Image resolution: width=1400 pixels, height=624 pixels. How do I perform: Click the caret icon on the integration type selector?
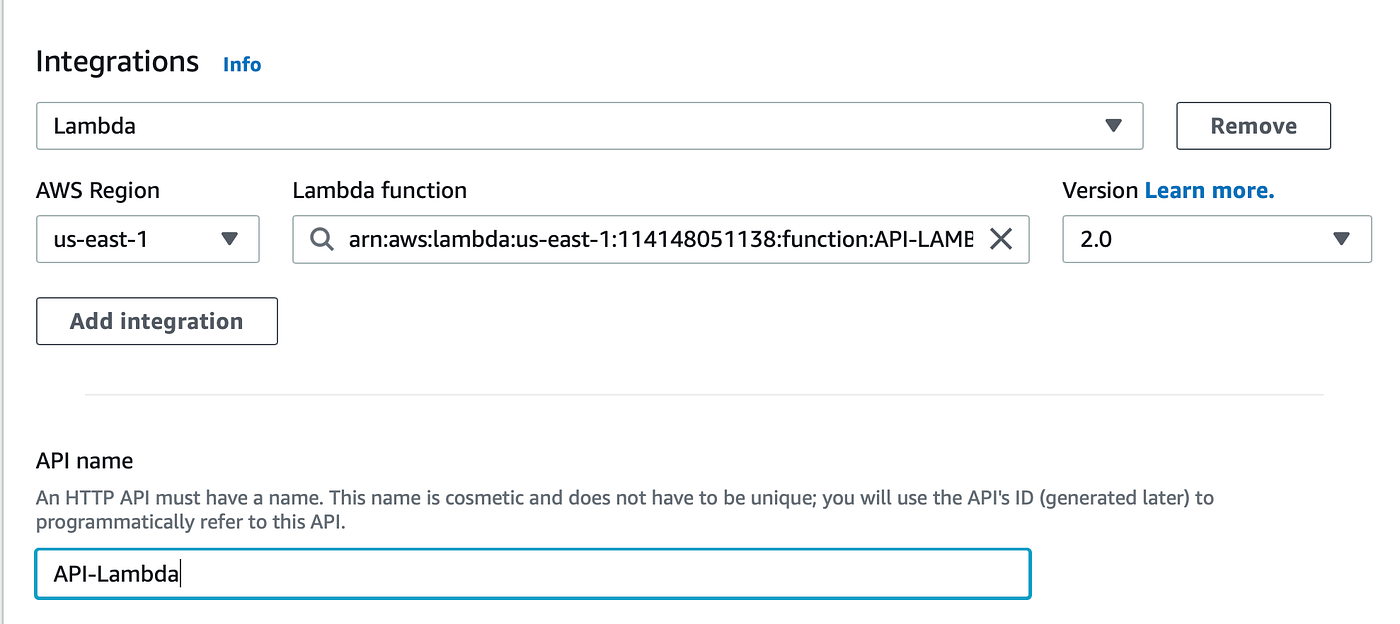click(1114, 125)
